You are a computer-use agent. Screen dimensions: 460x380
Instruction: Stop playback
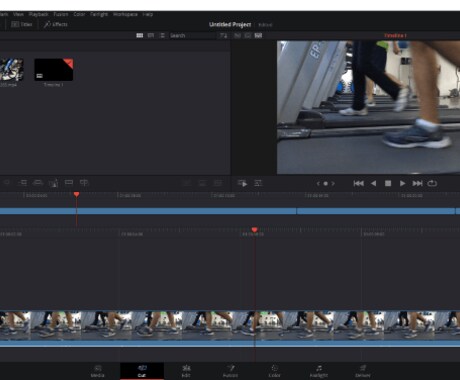[x=388, y=183]
